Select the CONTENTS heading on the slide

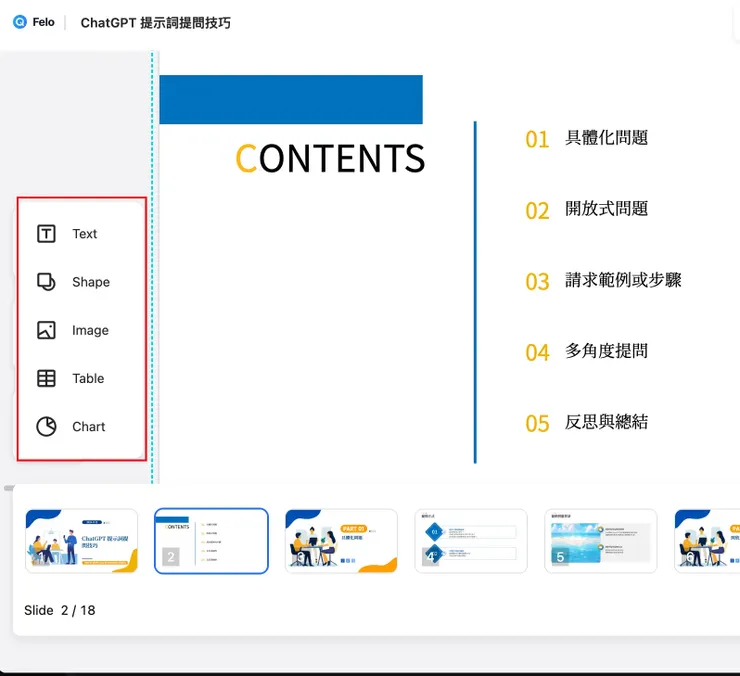tap(330, 158)
